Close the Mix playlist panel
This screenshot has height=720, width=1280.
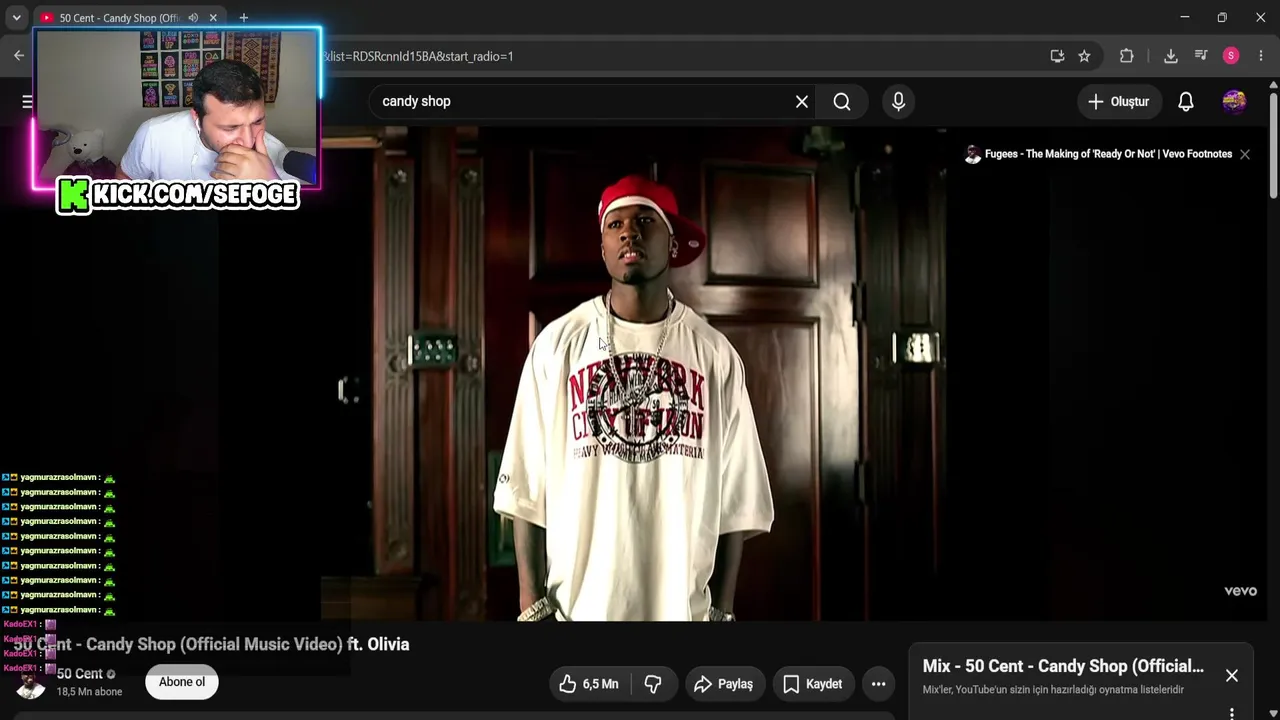pos(1232,676)
